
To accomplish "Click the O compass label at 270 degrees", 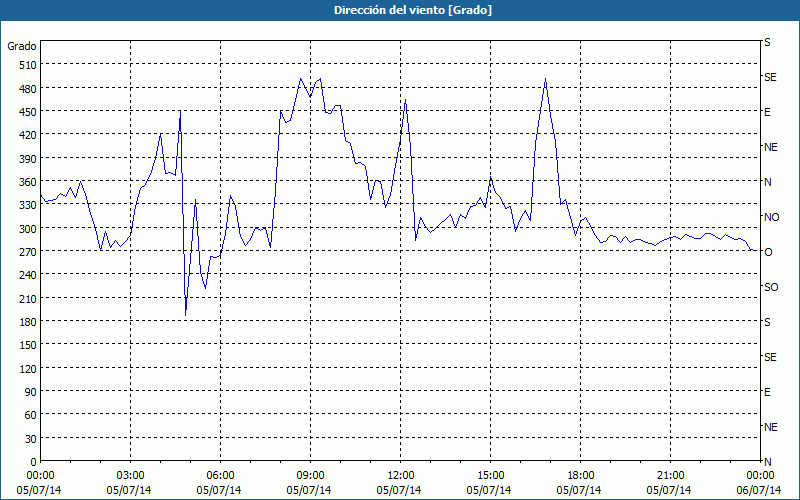I will [768, 252].
